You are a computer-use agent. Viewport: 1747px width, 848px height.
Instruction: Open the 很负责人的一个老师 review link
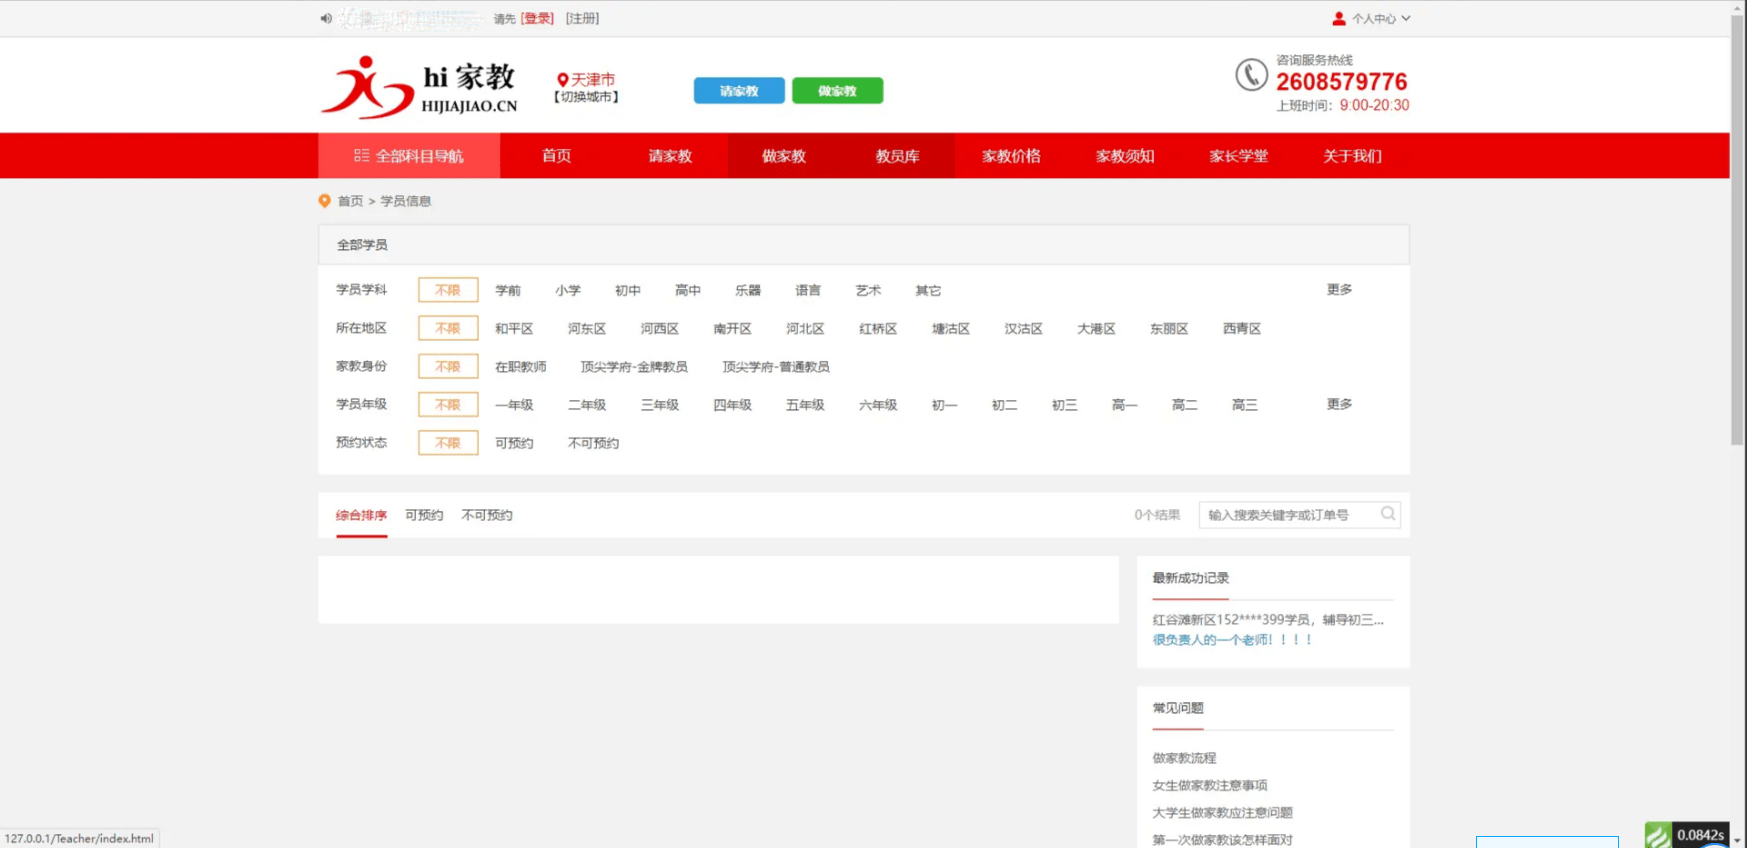pos(1232,640)
